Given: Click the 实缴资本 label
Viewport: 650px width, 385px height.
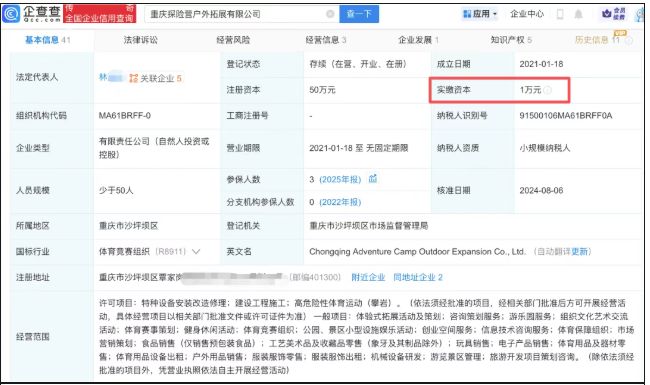Looking at the screenshot, I should coord(453,90).
